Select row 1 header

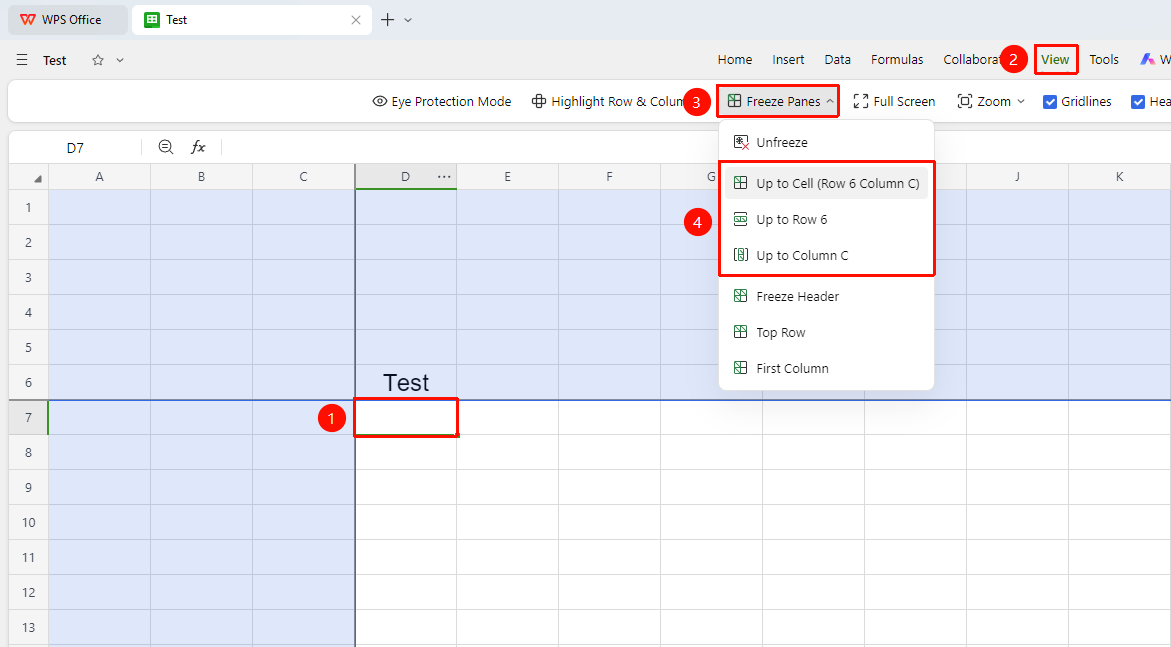[x=28, y=207]
